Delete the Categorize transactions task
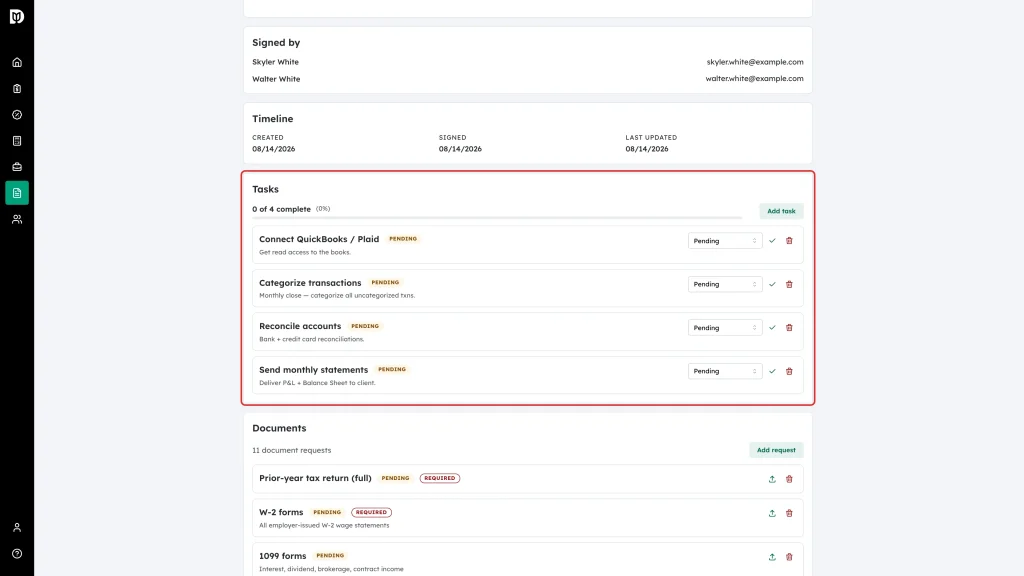Screen dimensions: 1024x576 point(789,285)
